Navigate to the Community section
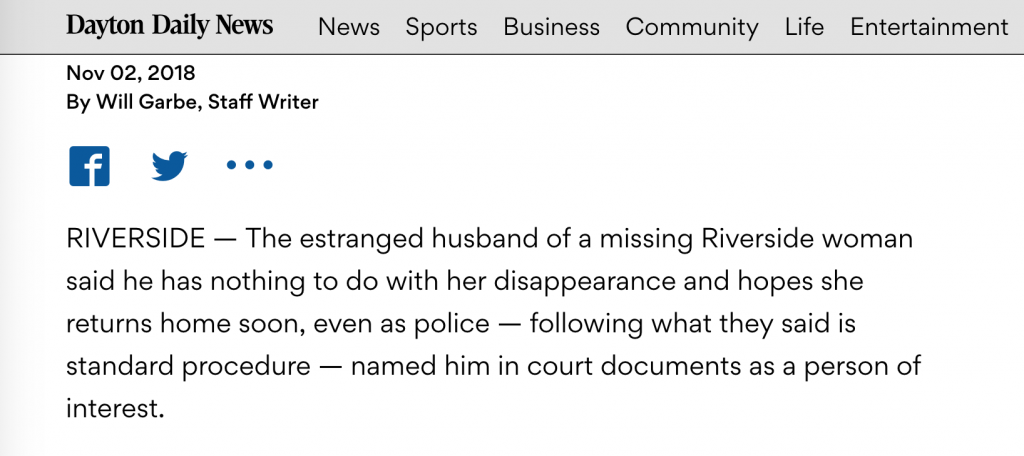The width and height of the screenshot is (1024, 456). pyautogui.click(x=692, y=27)
